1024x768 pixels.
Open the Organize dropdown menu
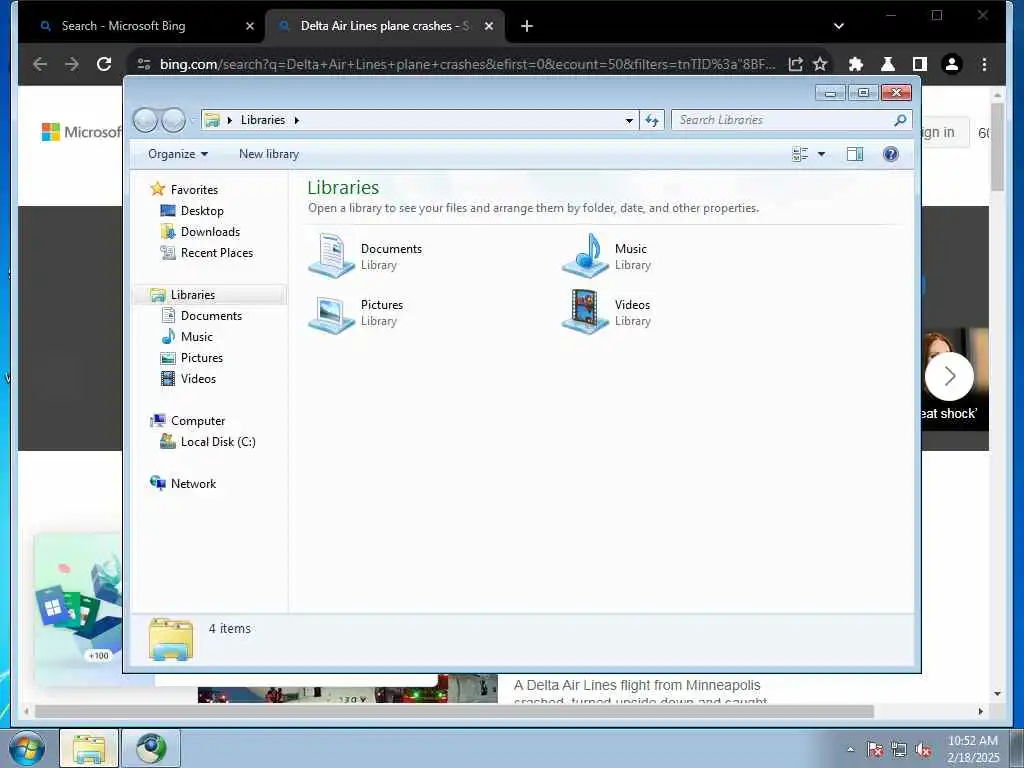[x=178, y=154]
